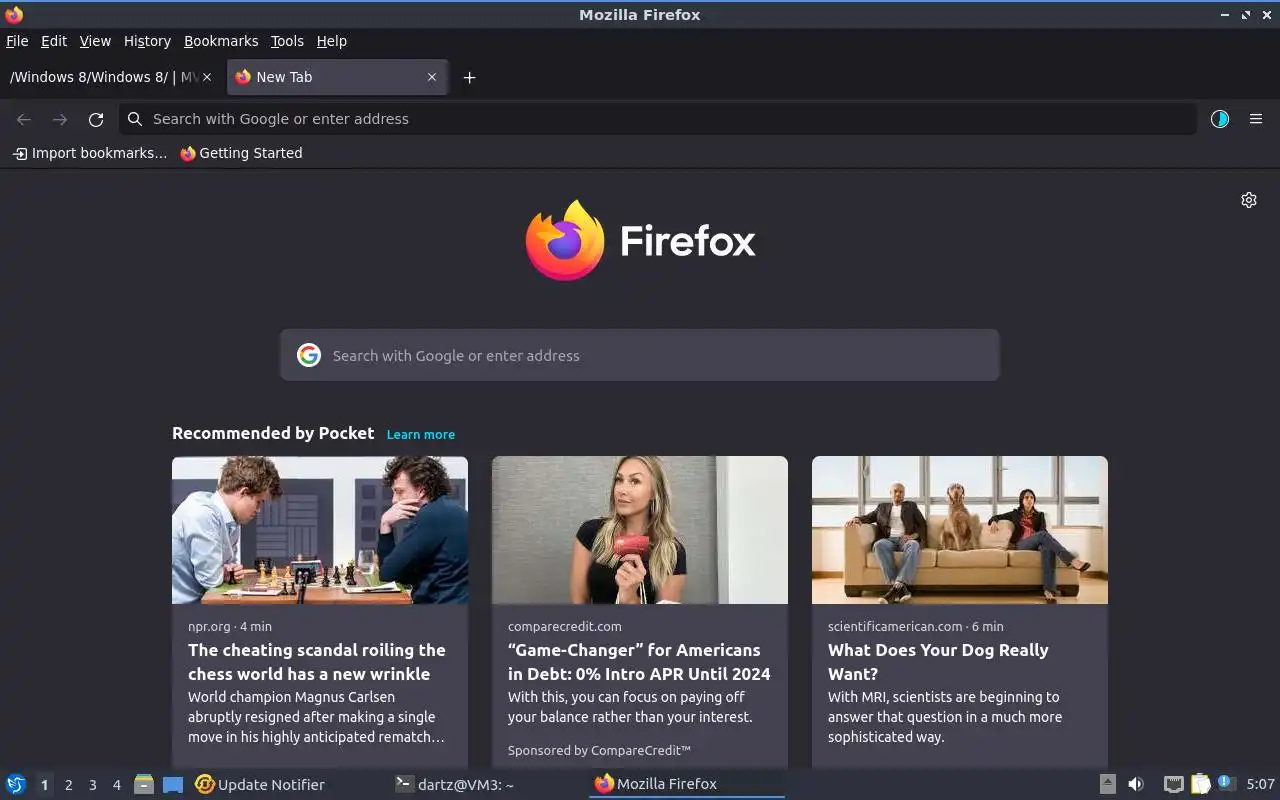Viewport: 1280px width, 800px height.
Task: Open the clipboard tray icon
Action: tap(1200, 784)
